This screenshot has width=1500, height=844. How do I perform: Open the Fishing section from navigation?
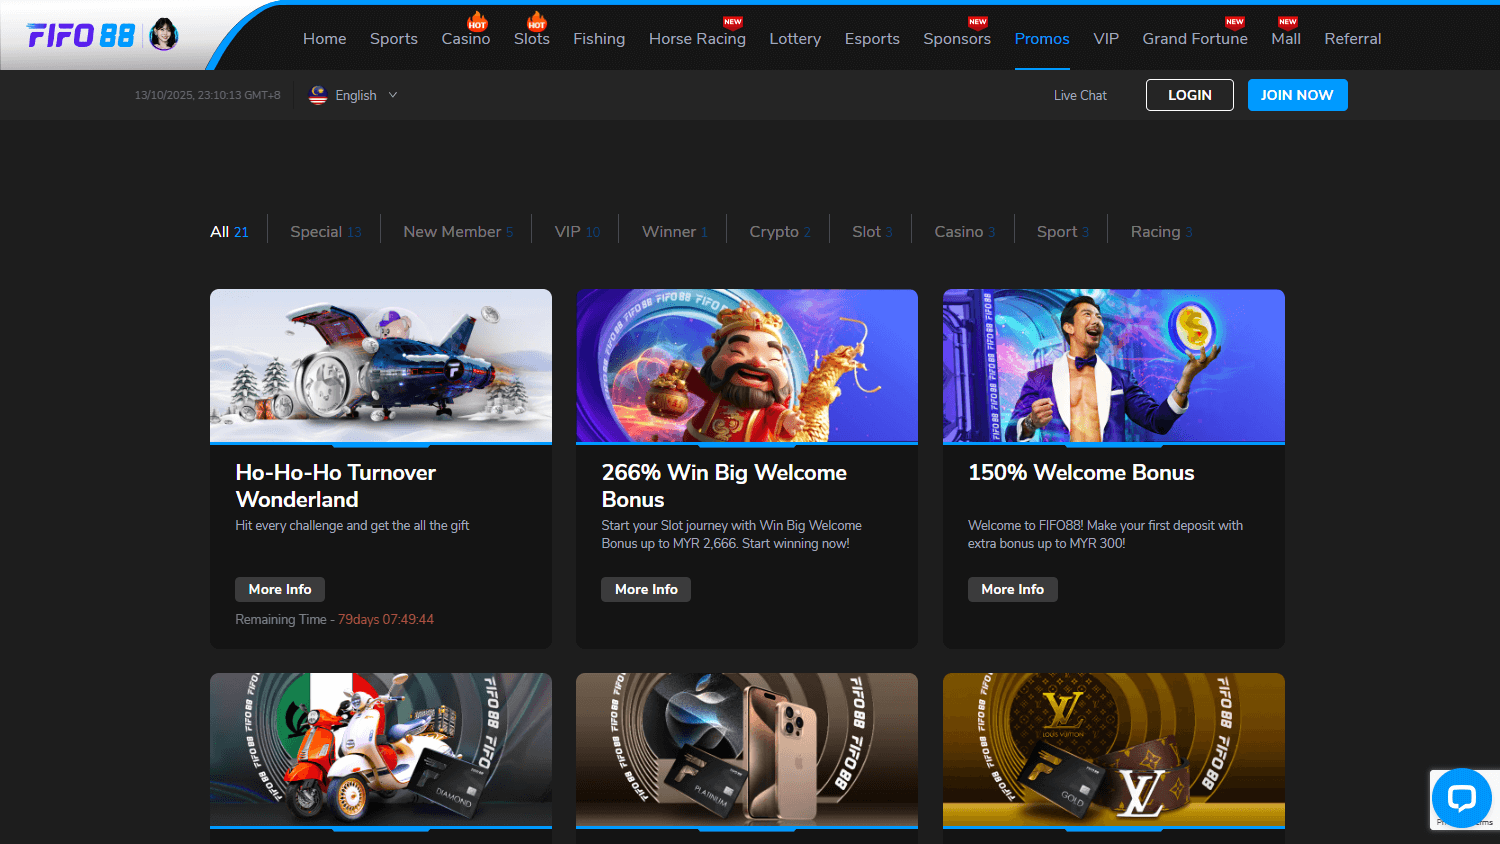(x=599, y=39)
